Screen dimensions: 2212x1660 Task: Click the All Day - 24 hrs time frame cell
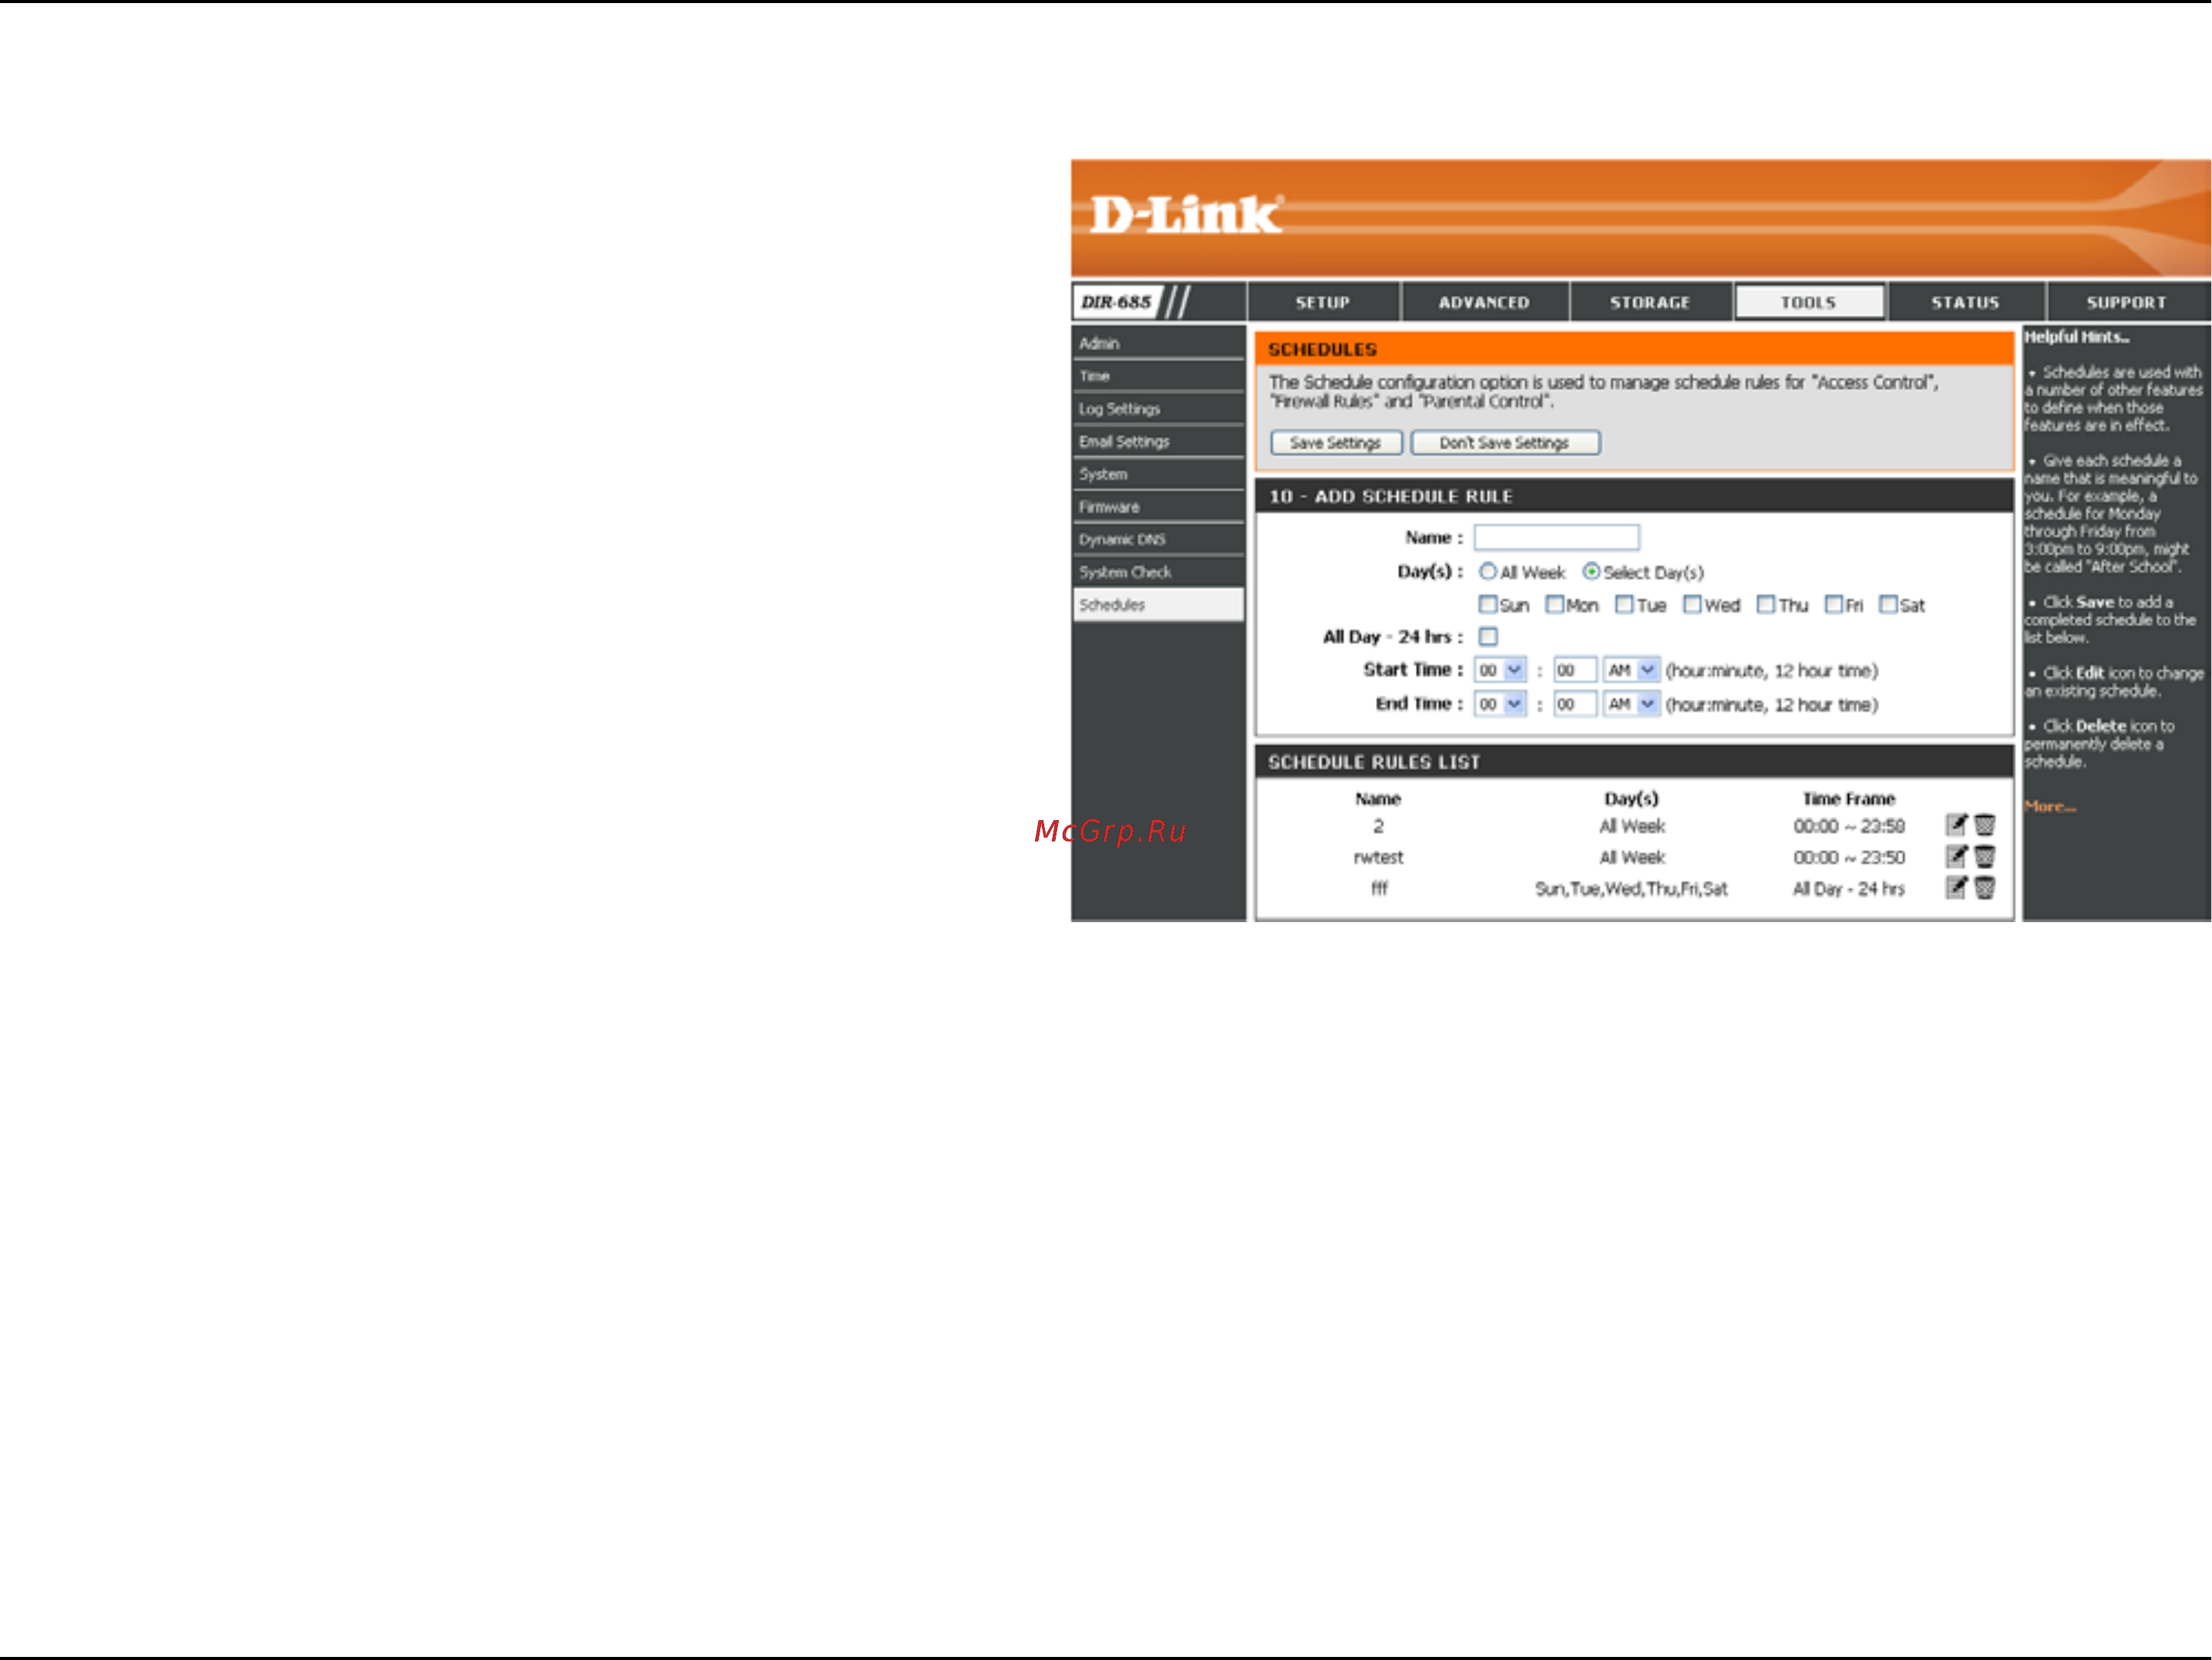(x=1848, y=888)
